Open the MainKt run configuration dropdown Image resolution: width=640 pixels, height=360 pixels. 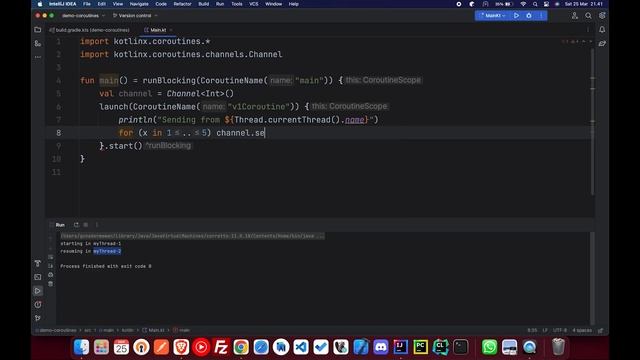click(492, 16)
